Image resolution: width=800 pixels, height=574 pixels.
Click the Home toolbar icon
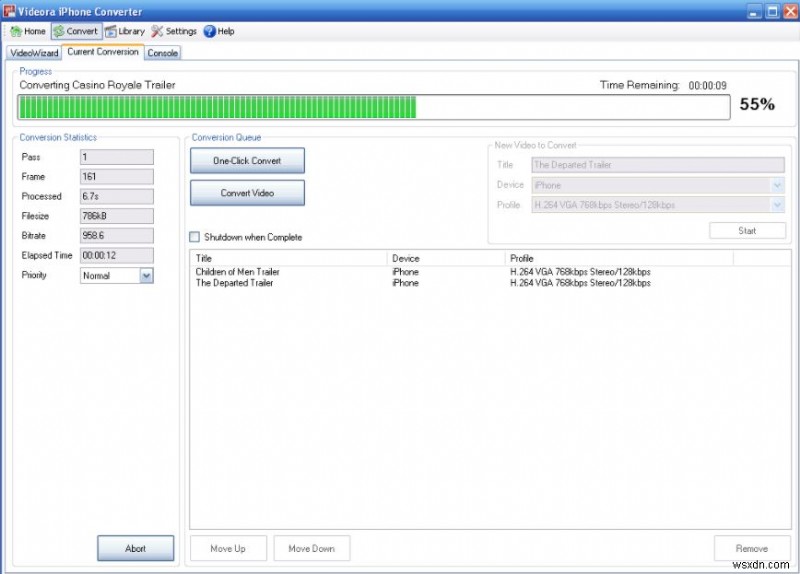click(16, 32)
